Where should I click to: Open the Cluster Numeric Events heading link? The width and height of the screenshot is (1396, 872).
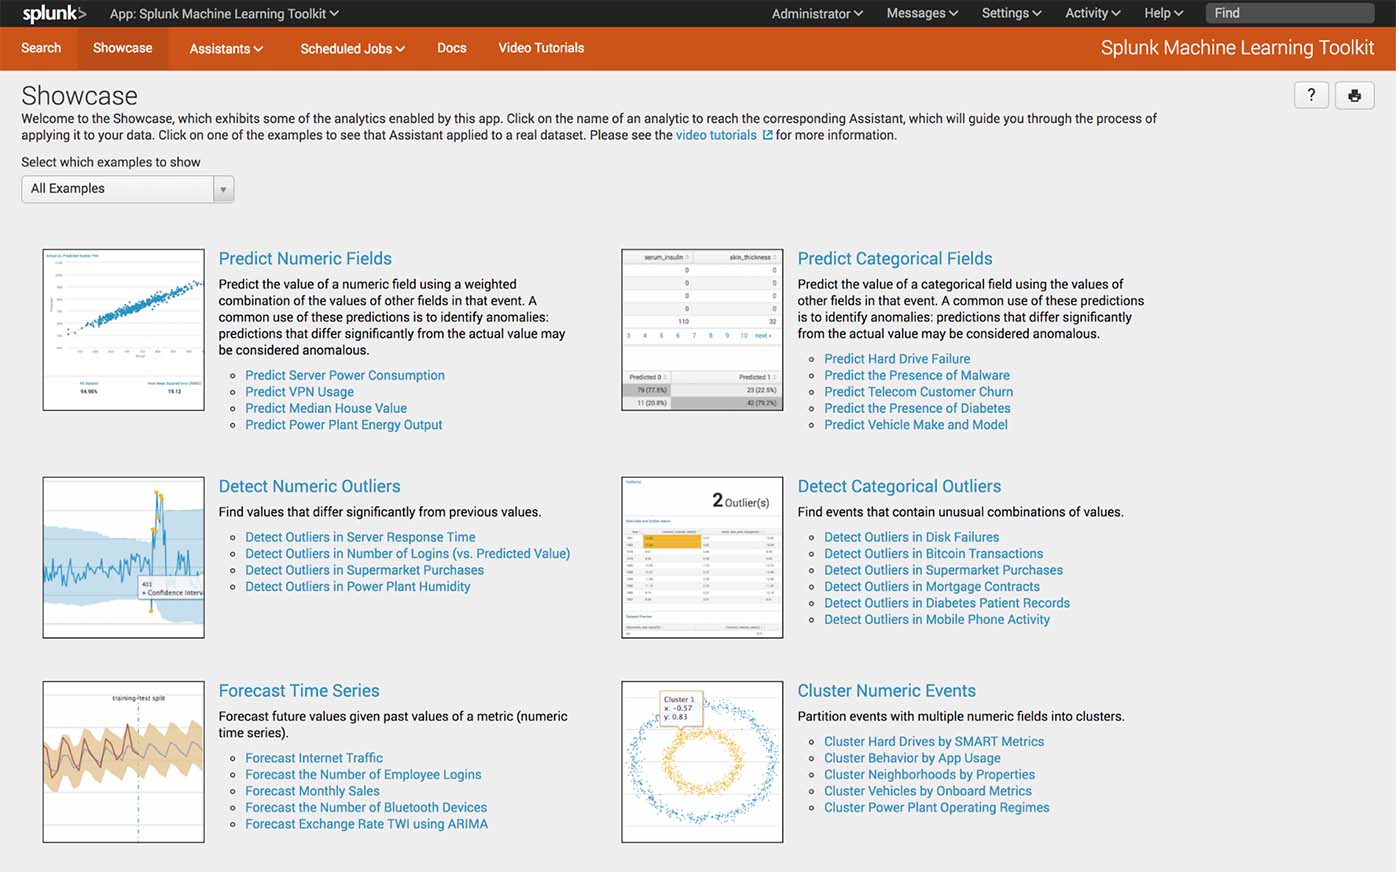(886, 691)
